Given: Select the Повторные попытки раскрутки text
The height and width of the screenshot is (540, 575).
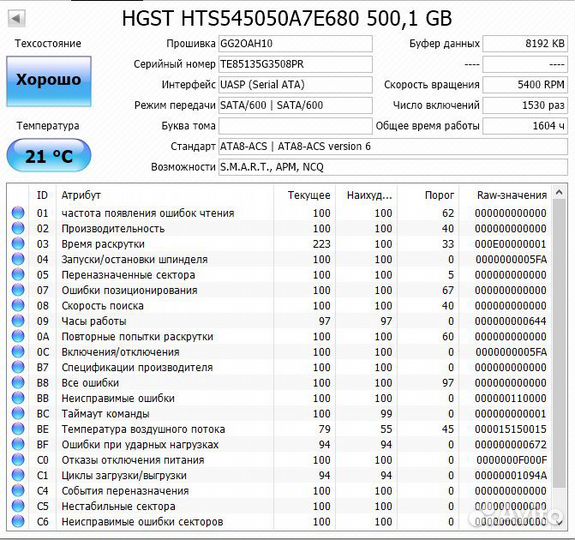Looking at the screenshot, I should pos(137,337).
